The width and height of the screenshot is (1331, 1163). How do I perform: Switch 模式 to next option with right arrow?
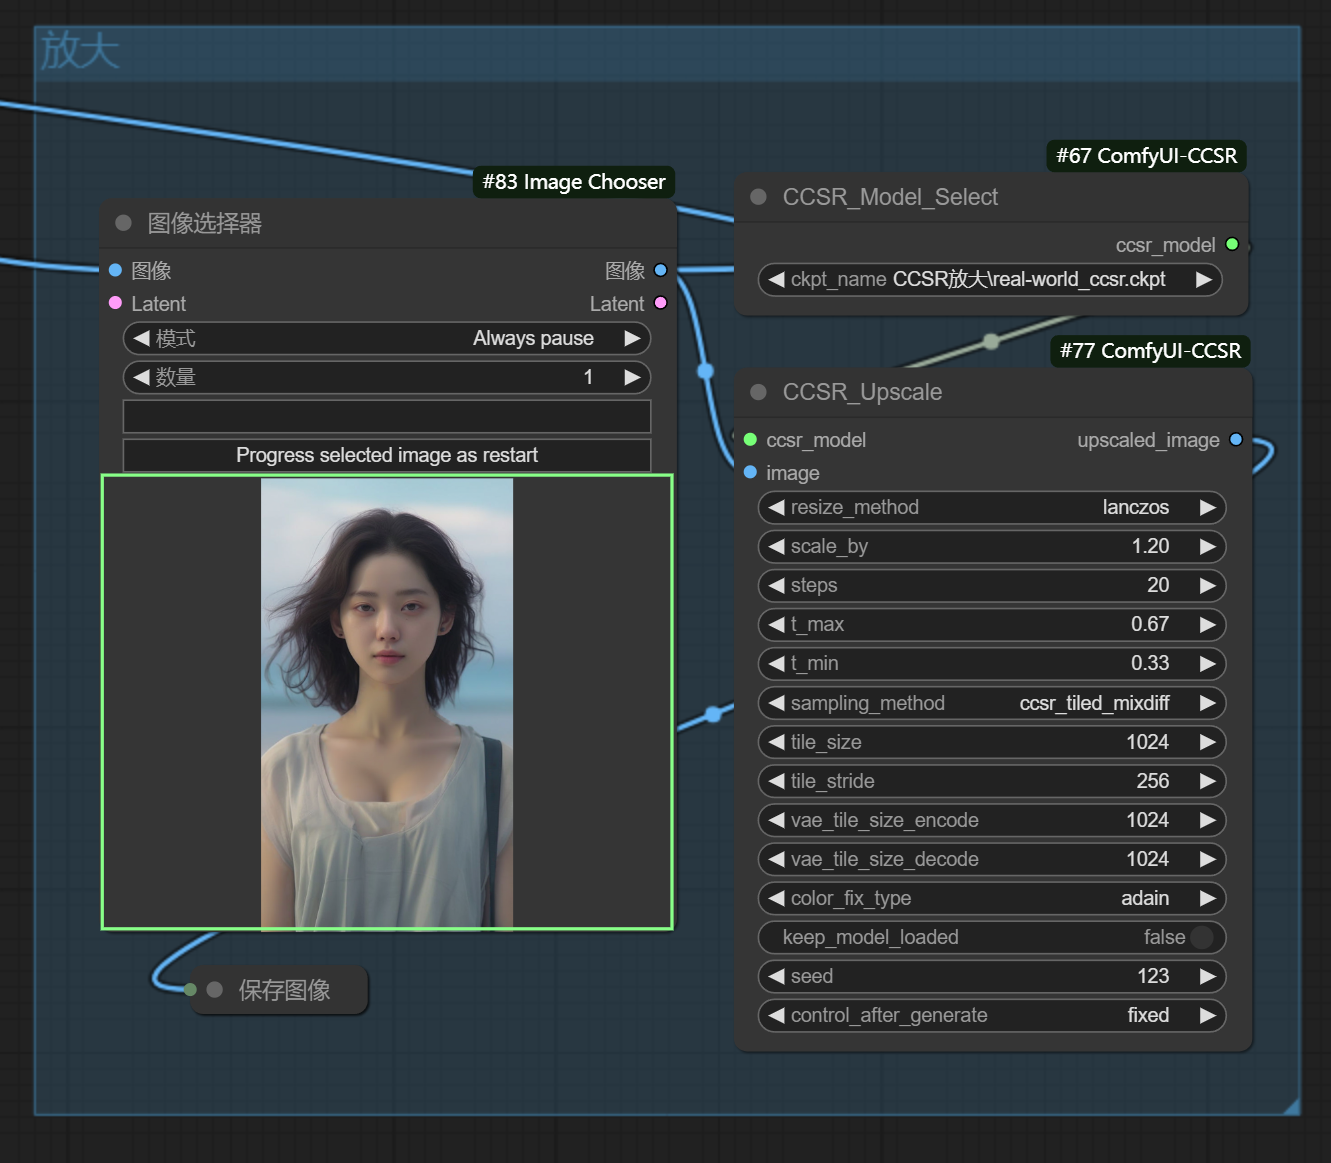(x=632, y=338)
